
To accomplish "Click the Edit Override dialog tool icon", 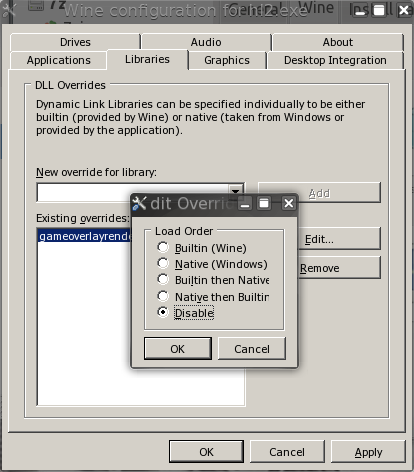I will tap(139, 203).
